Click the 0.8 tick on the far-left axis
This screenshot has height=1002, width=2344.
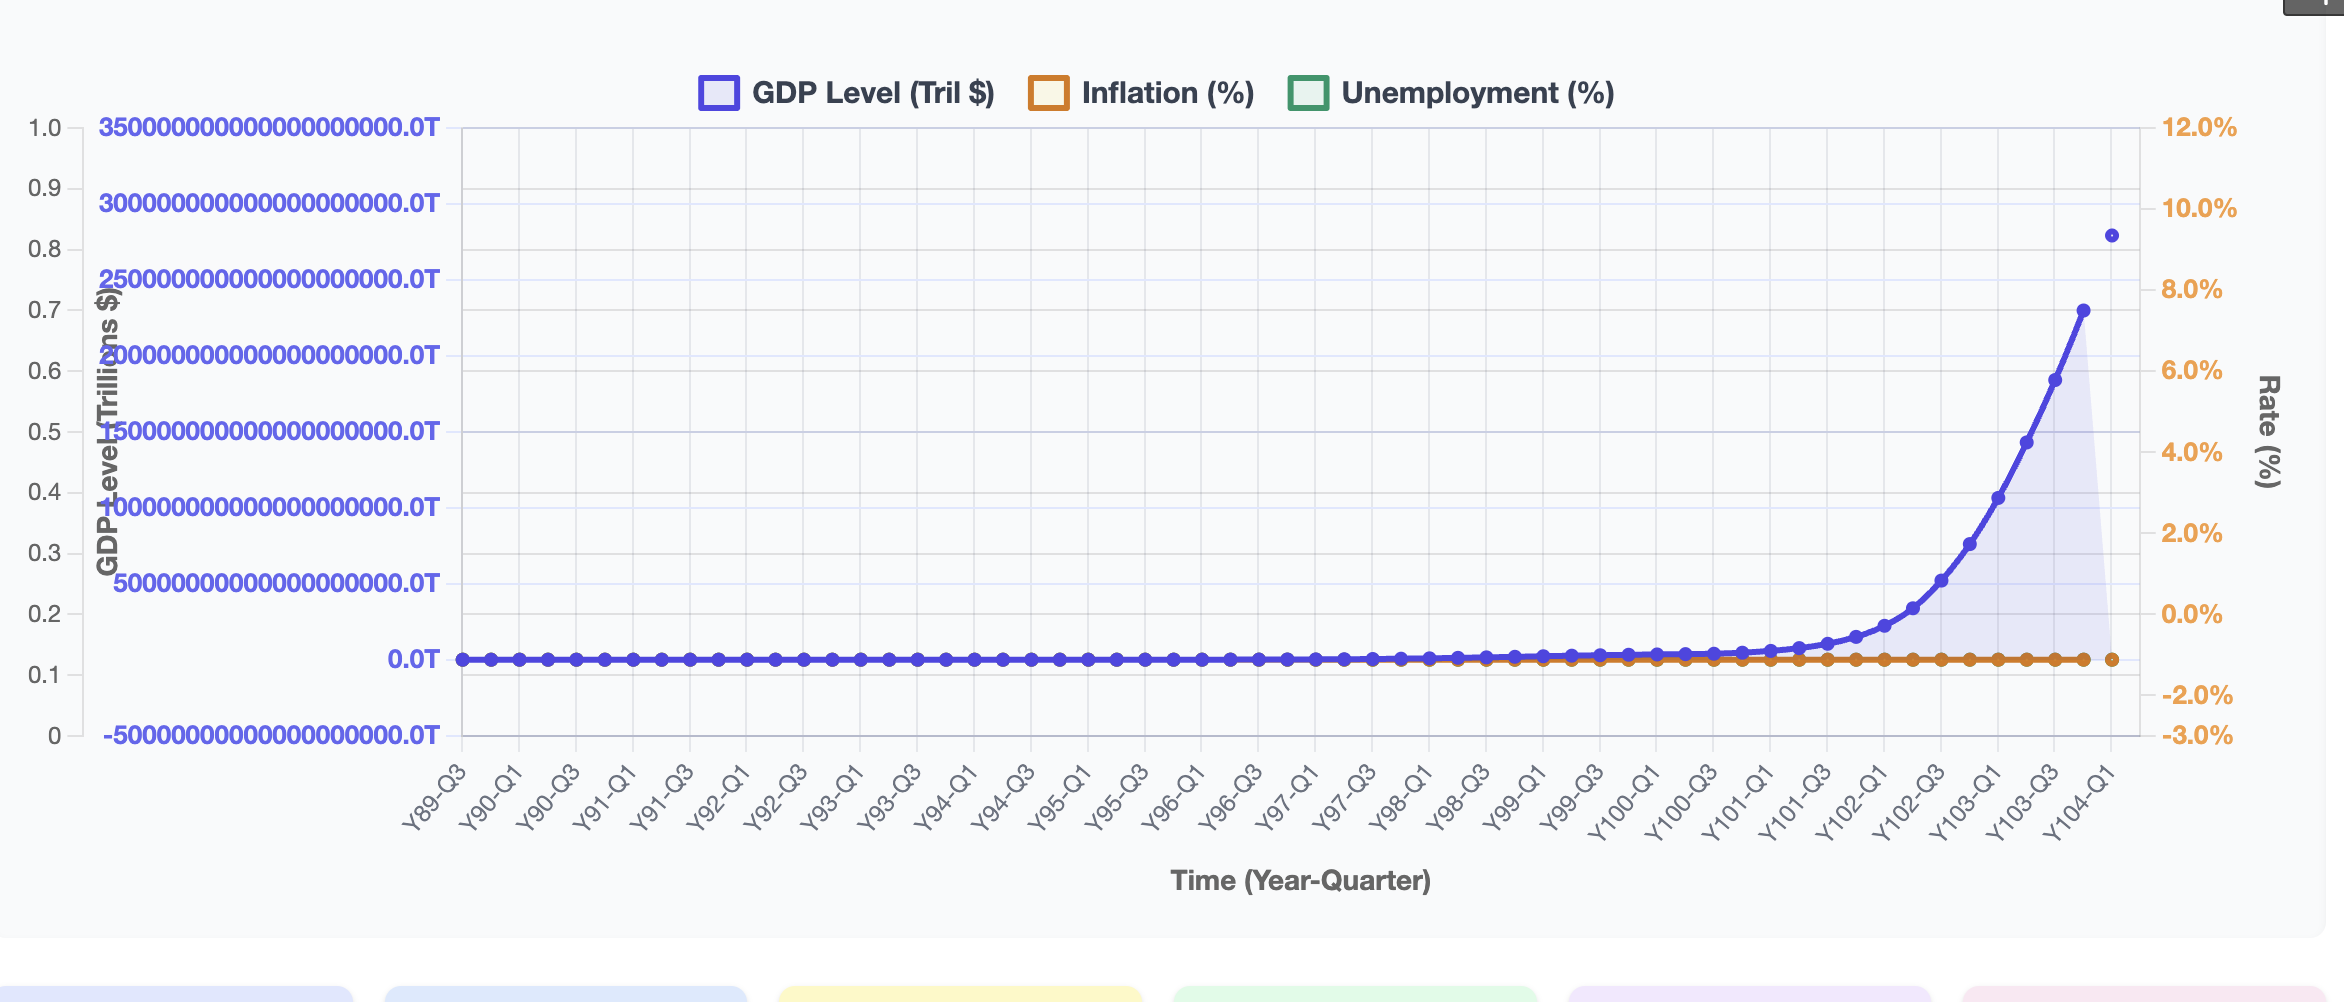click(45, 249)
